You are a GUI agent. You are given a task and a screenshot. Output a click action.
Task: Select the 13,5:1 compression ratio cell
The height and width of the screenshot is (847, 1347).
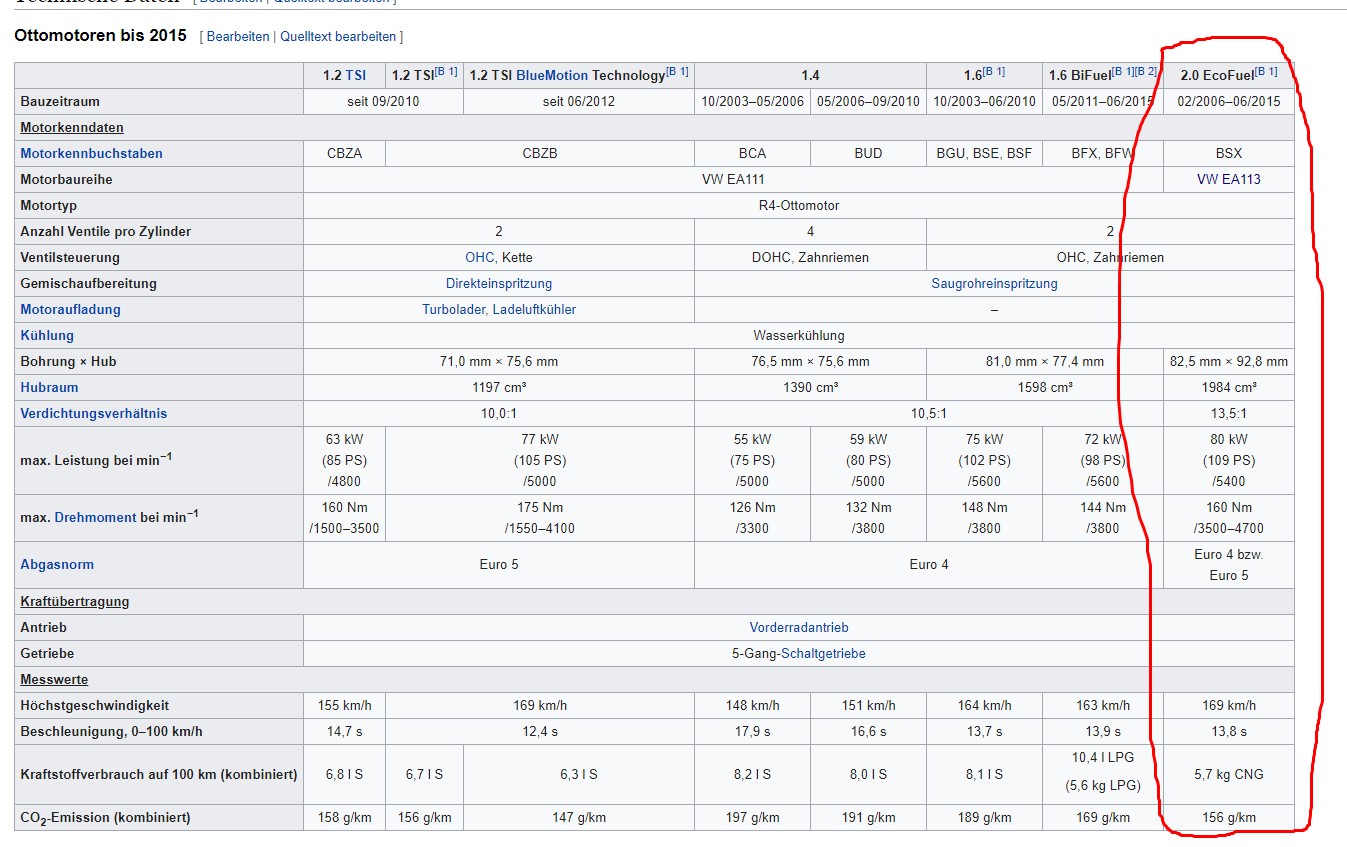point(1229,413)
